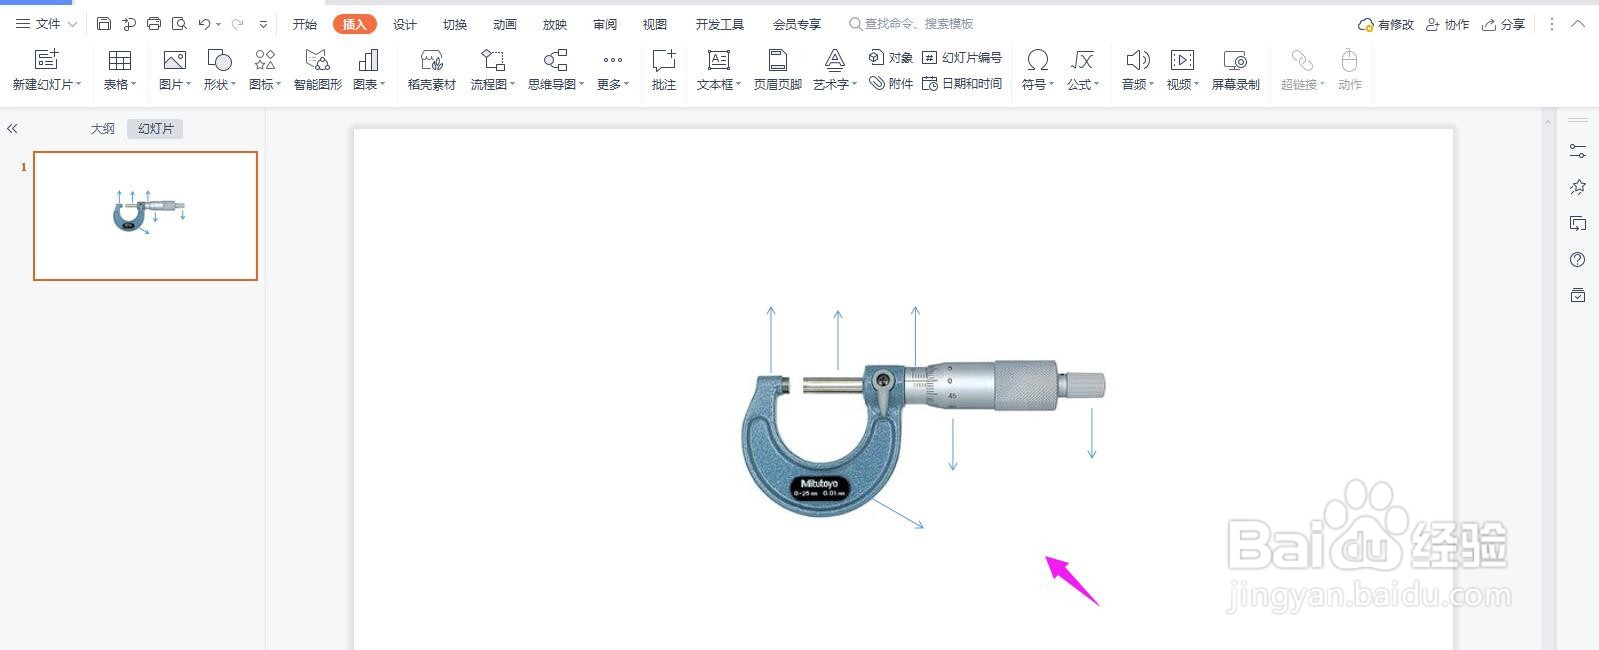Click the 视频 video icon
The width and height of the screenshot is (1599, 650).
tap(1182, 60)
